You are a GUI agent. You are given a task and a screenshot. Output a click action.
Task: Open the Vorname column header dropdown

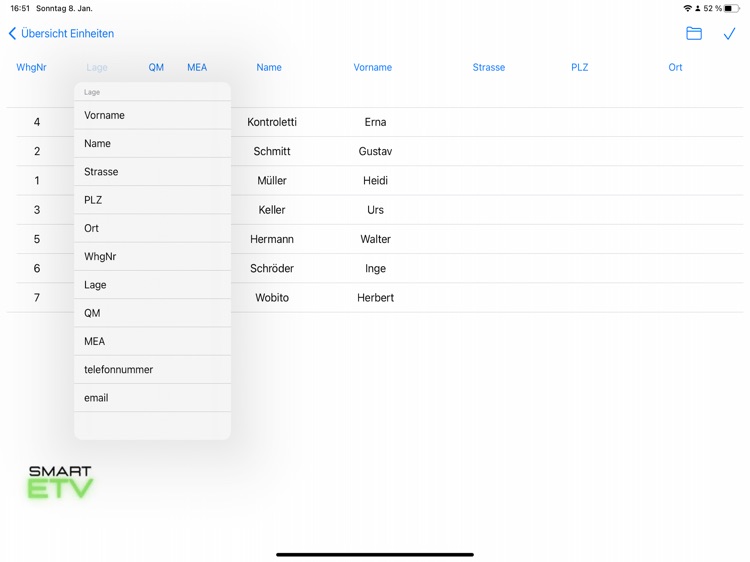pyautogui.click(x=373, y=67)
